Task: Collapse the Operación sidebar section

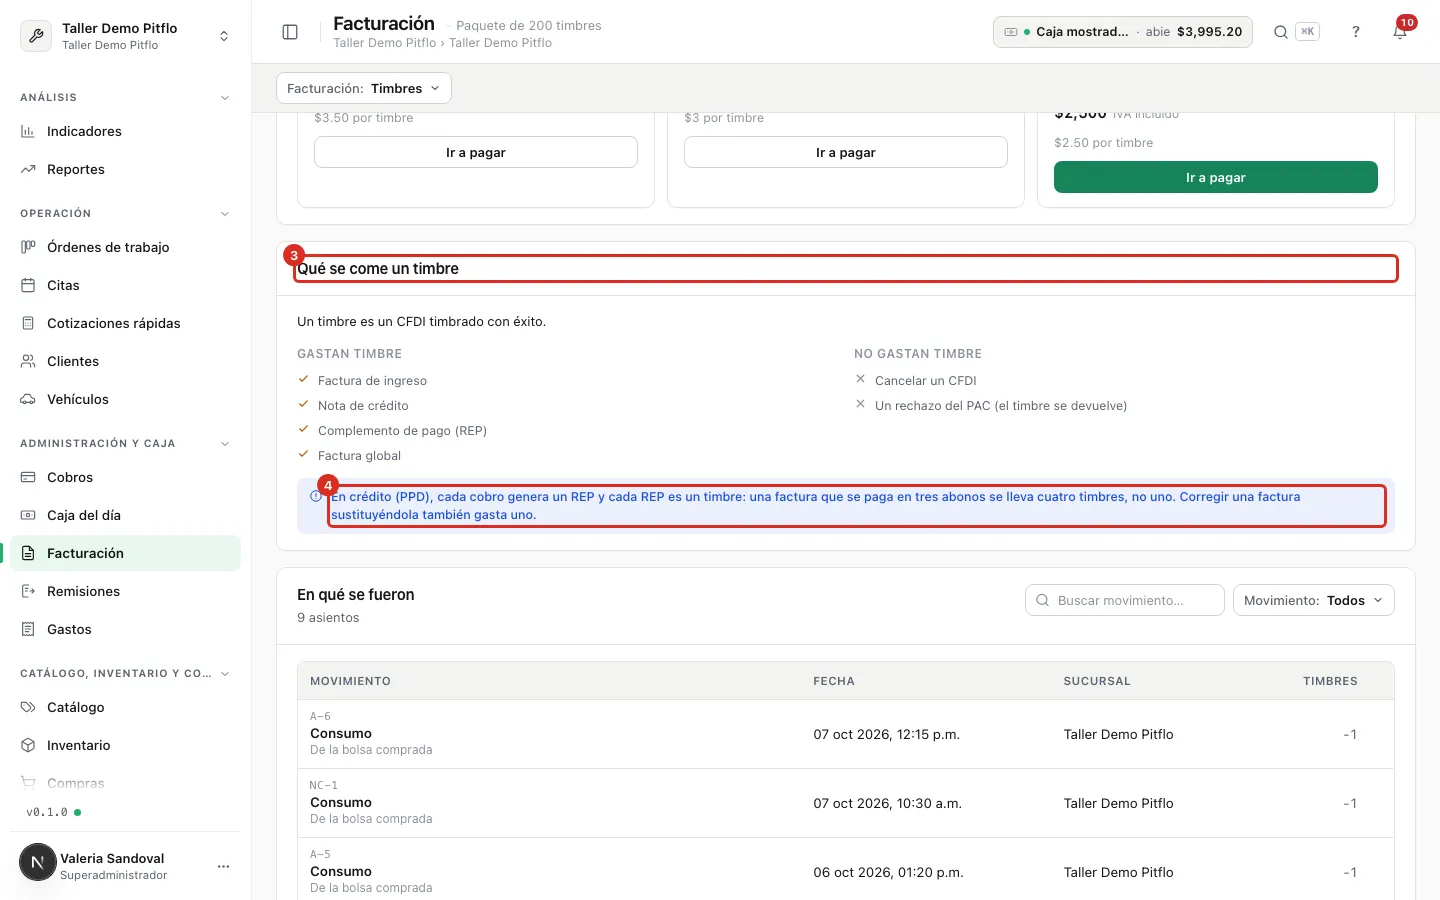Action: [x=225, y=214]
